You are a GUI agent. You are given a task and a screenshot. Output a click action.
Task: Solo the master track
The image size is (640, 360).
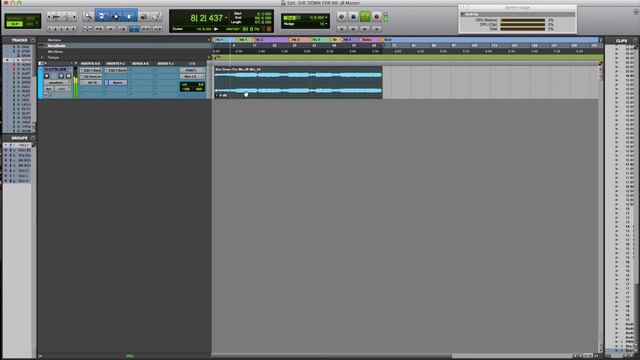(61, 76)
